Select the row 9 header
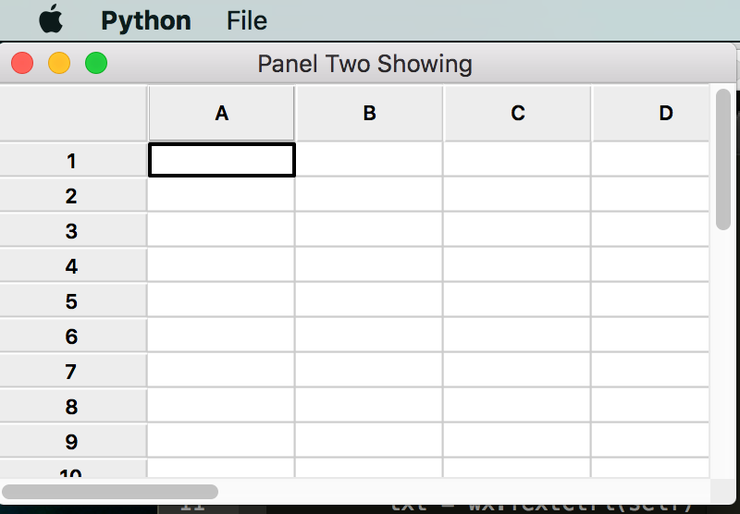This screenshot has width=740, height=514. click(72, 442)
